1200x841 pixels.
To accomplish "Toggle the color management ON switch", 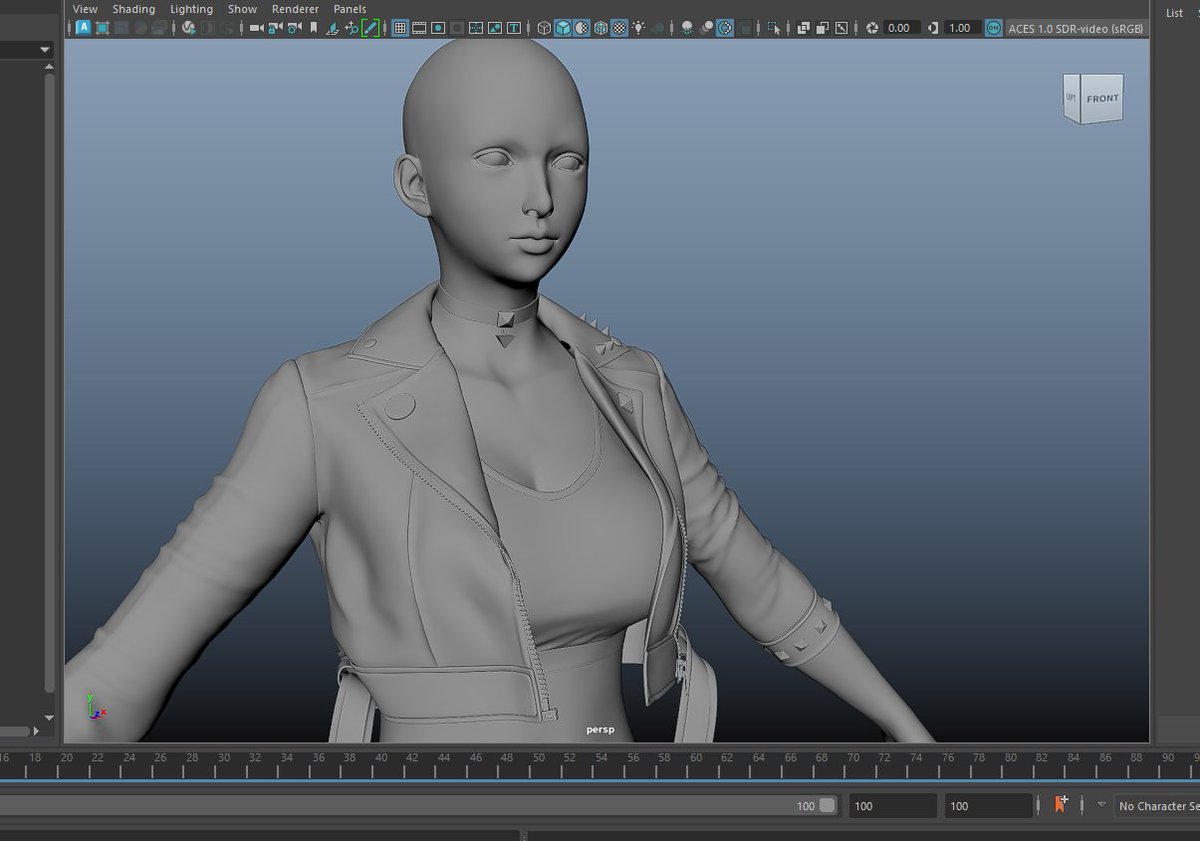I will tap(992, 28).
